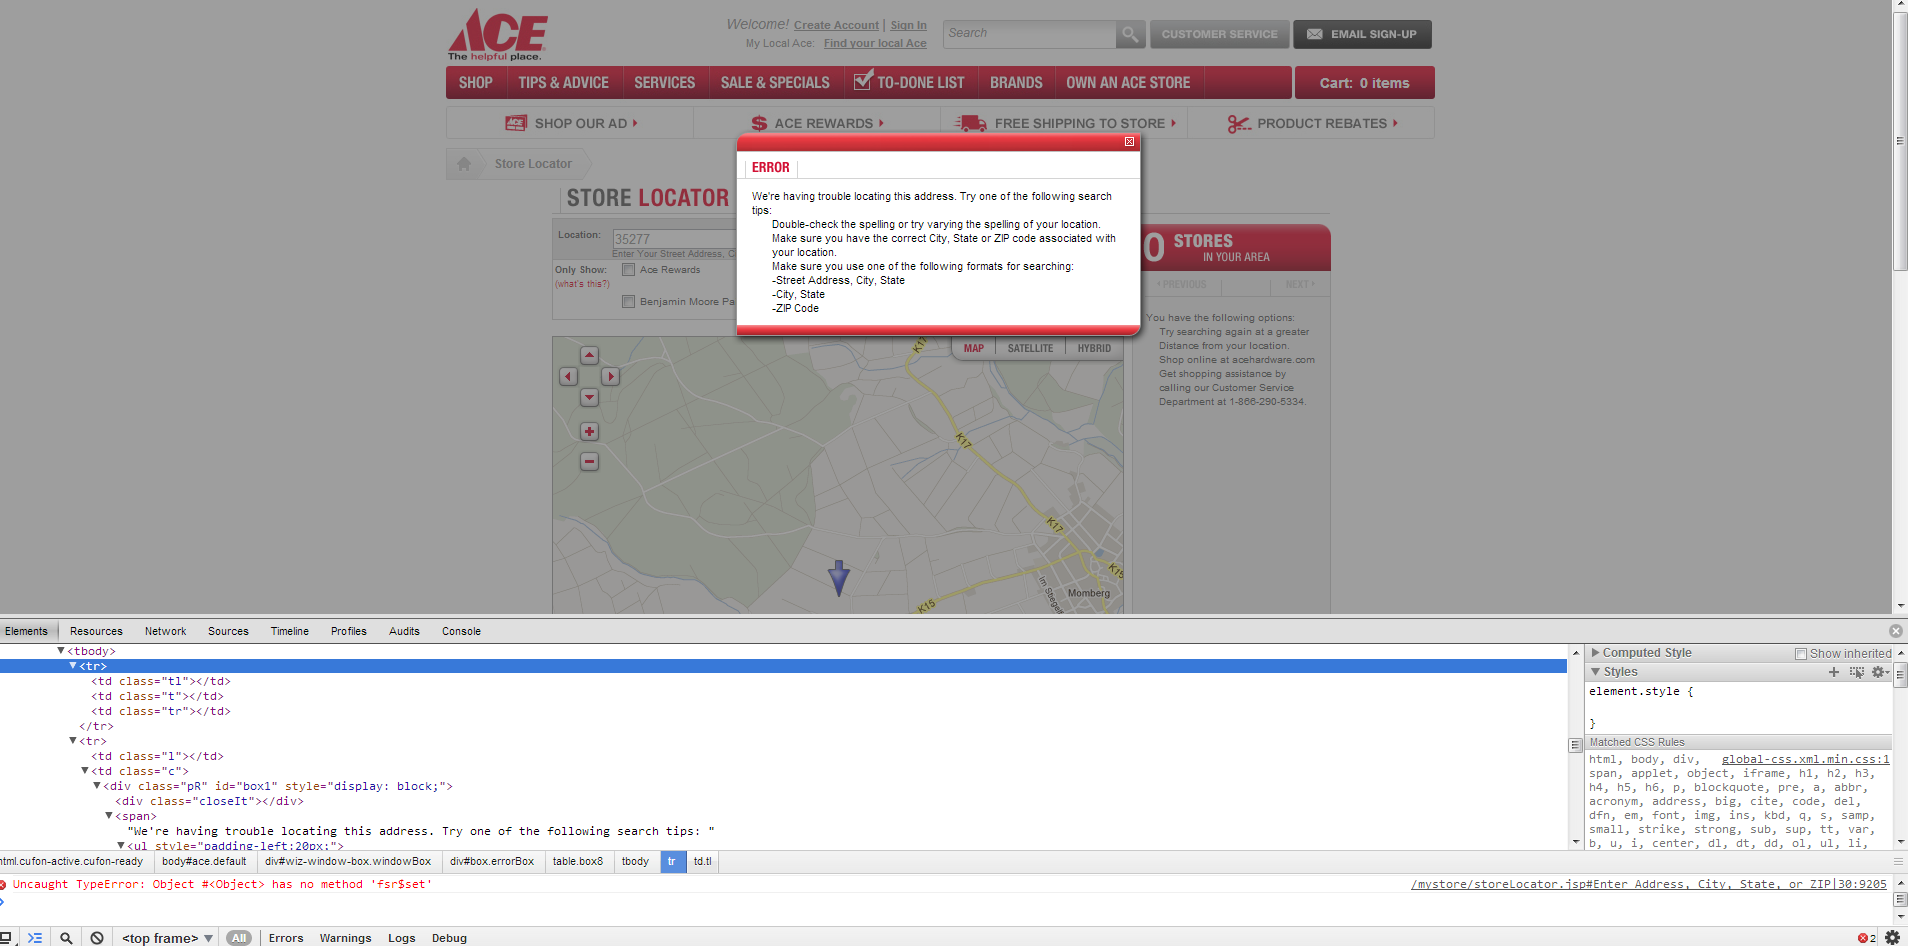Switch to the Network tab in DevTools
1908x946 pixels.
tap(165, 631)
